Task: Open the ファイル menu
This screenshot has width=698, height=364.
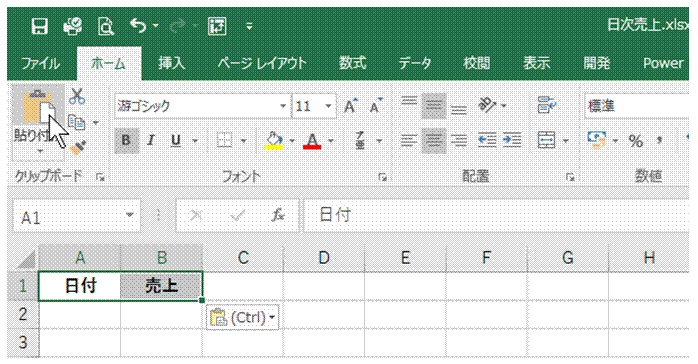Action: point(41,64)
